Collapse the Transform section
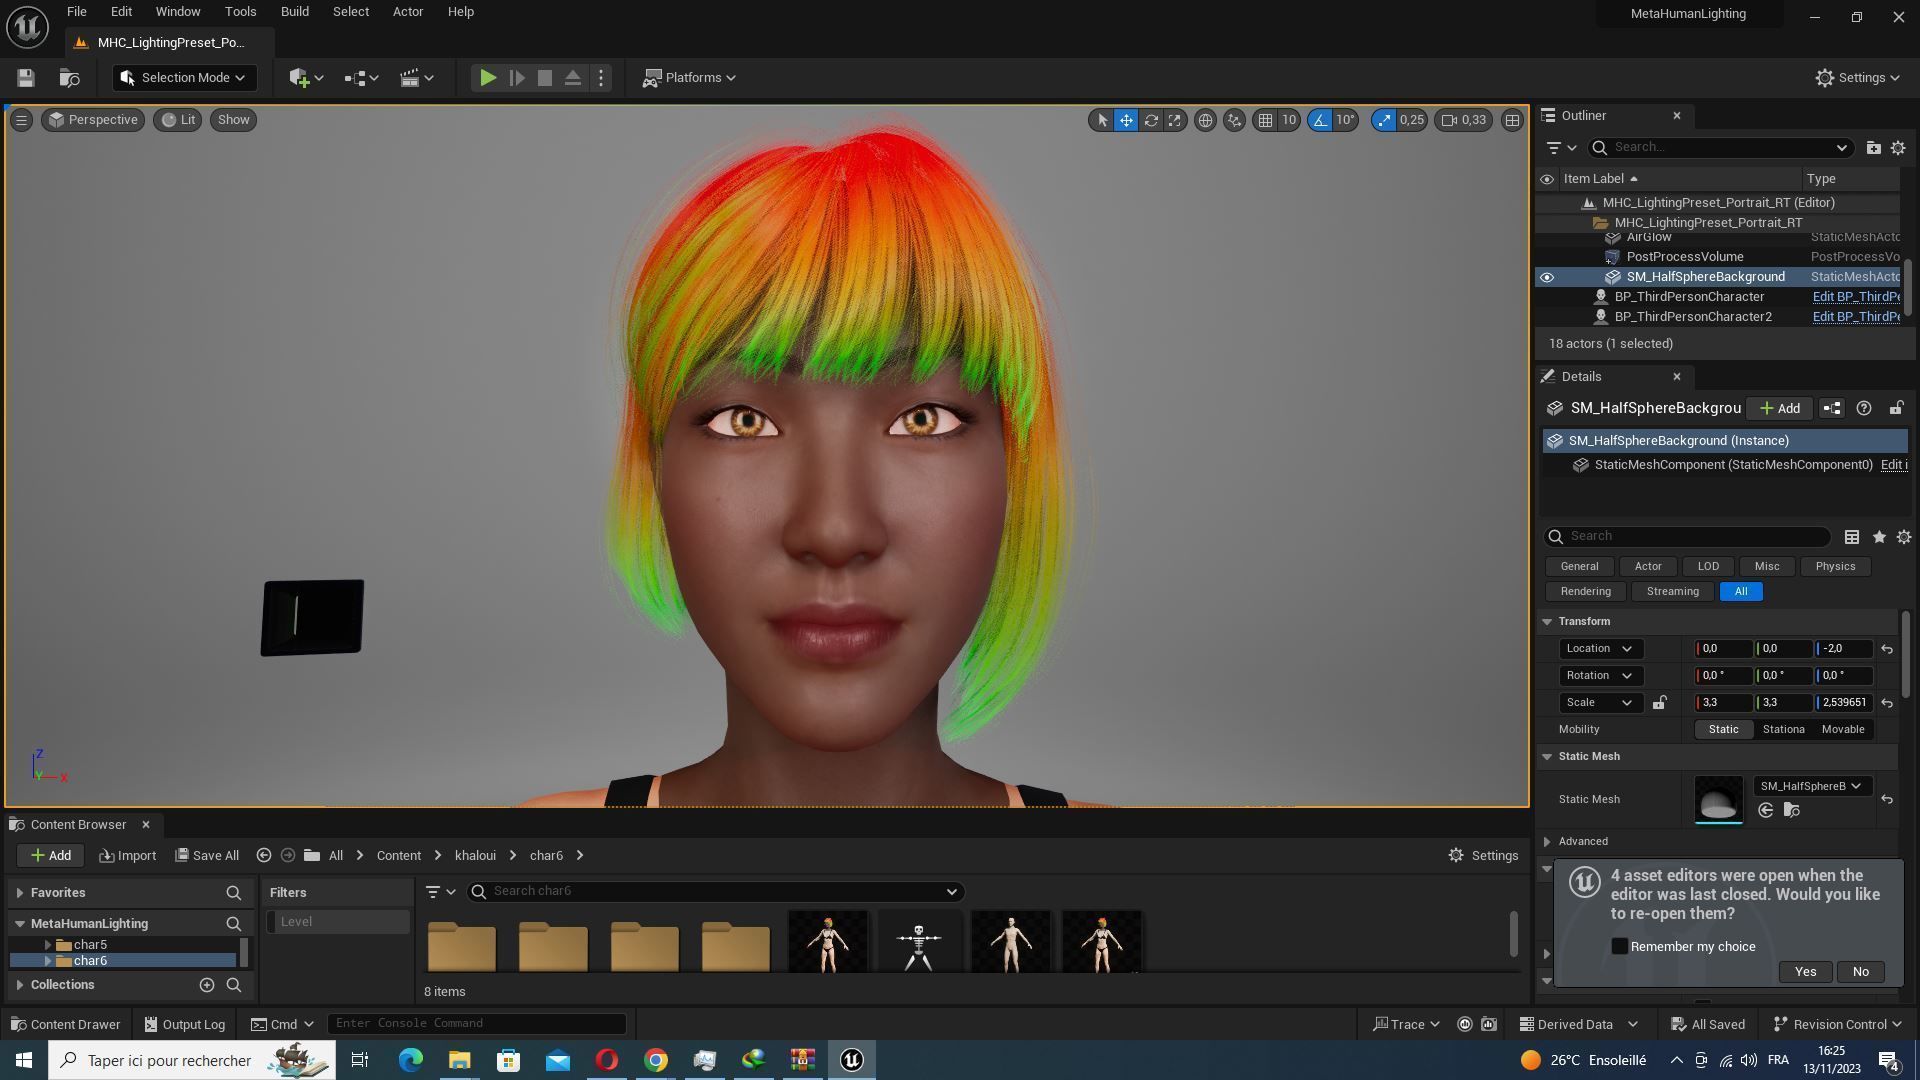1920x1080 pixels. click(1547, 622)
